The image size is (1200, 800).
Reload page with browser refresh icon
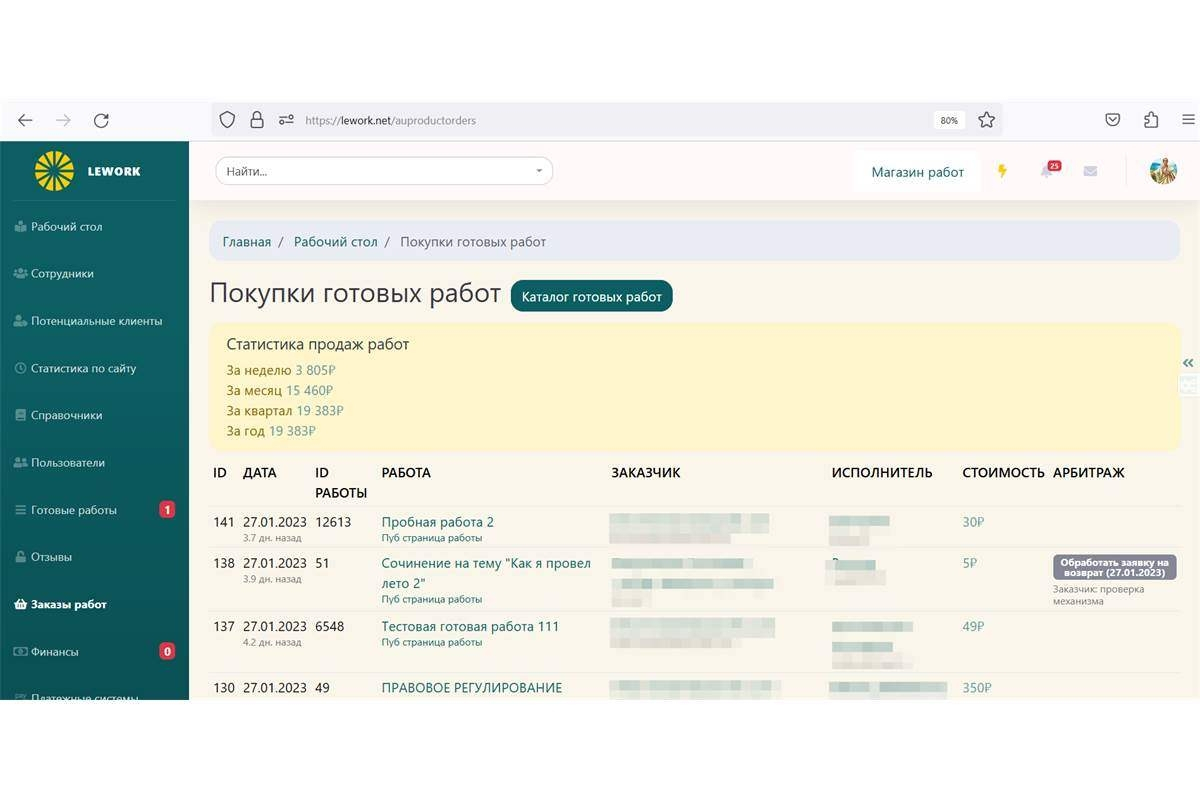[101, 120]
